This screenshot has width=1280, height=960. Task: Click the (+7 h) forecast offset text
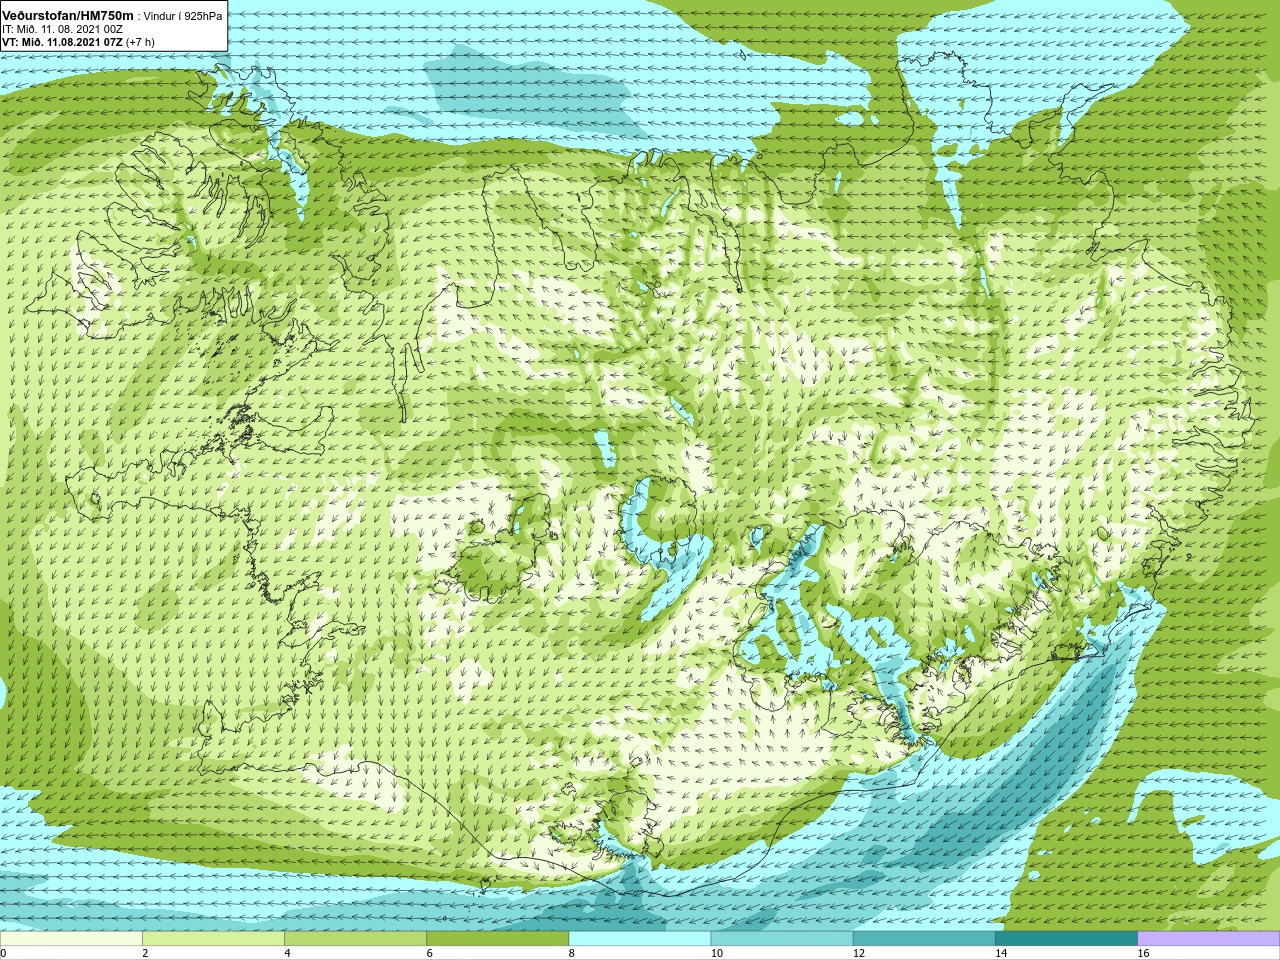(x=140, y=42)
